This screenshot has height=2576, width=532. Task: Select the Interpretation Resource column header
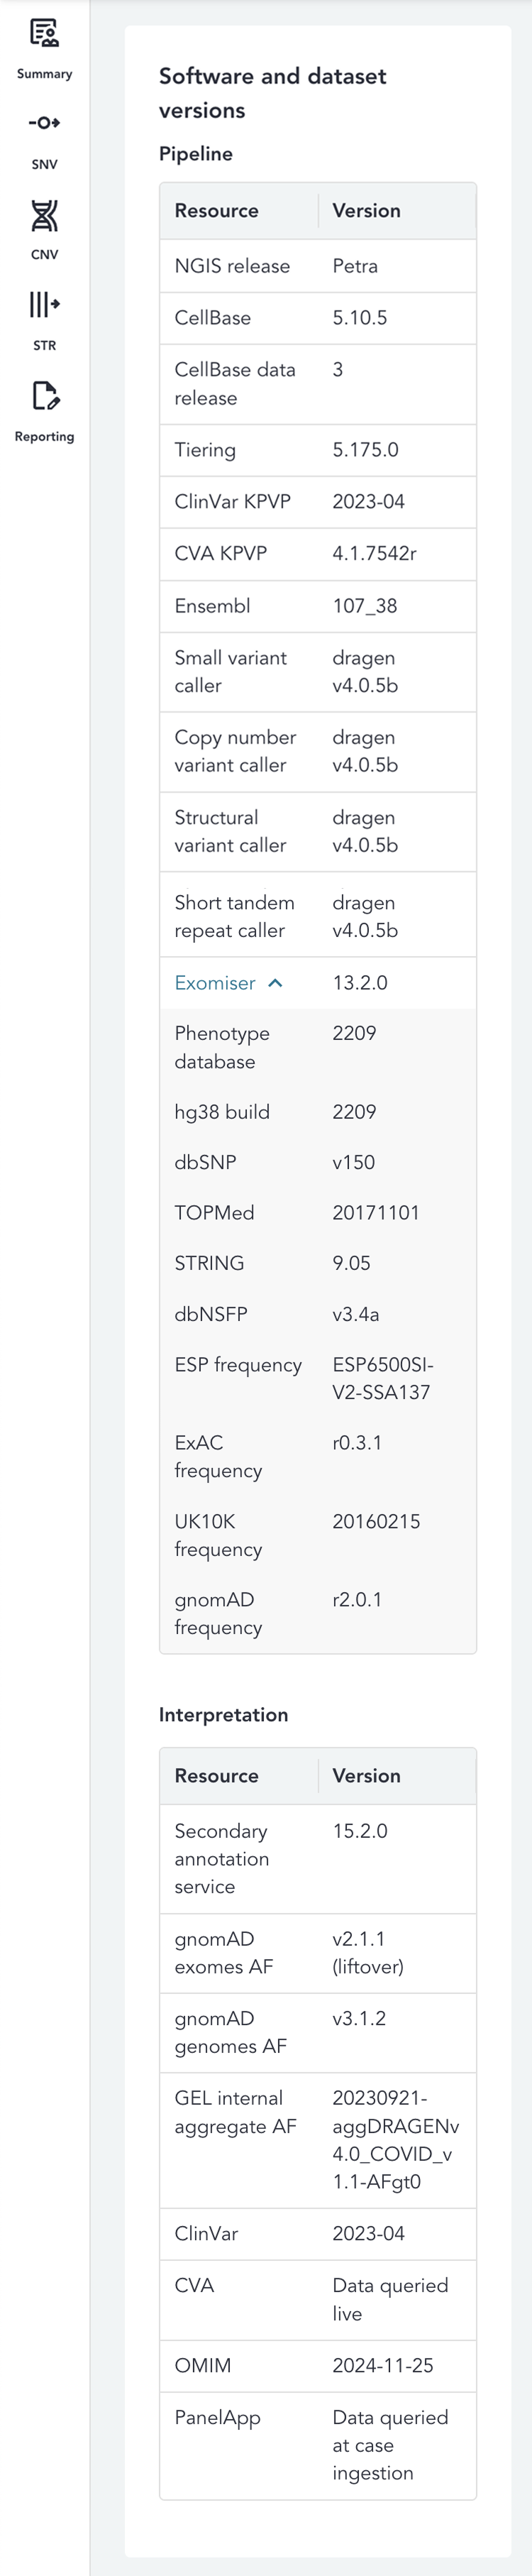click(216, 1776)
